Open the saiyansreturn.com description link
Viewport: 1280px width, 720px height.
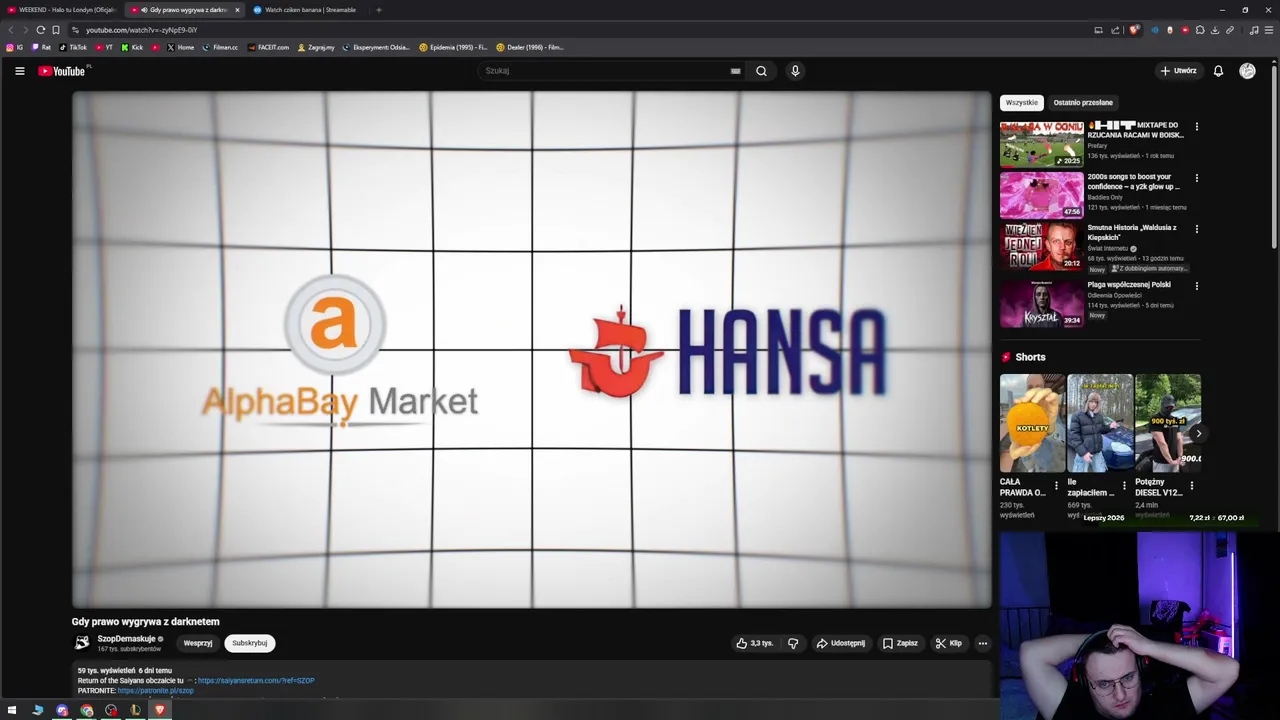click(x=256, y=681)
